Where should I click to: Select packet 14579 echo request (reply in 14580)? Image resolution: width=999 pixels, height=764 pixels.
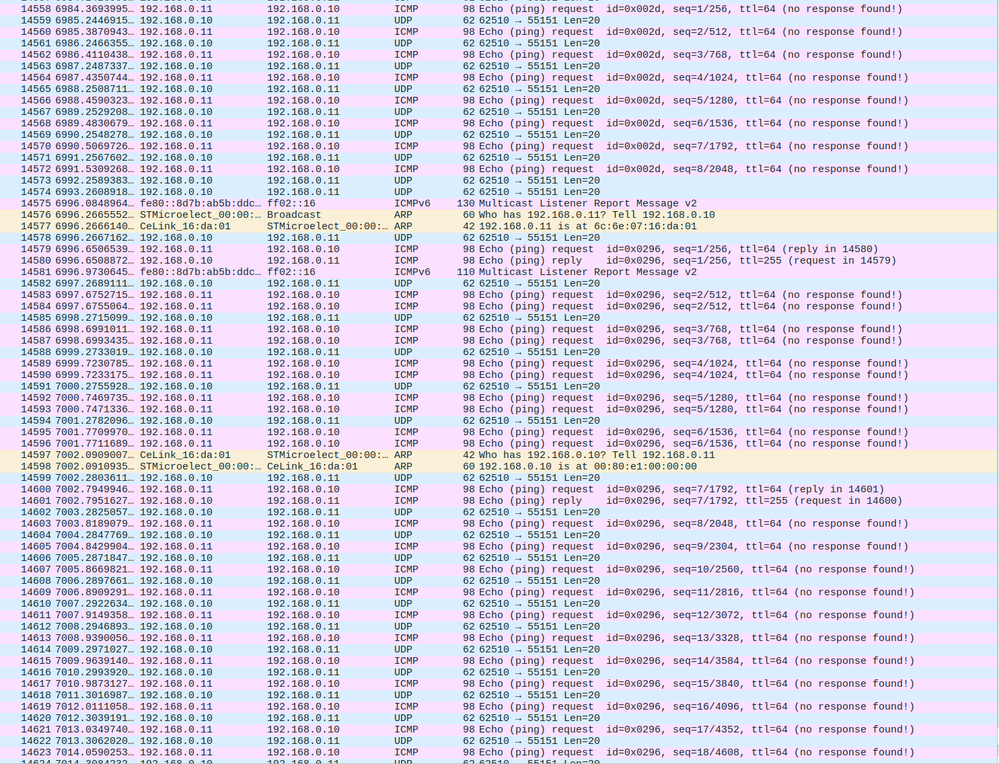click(x=499, y=250)
